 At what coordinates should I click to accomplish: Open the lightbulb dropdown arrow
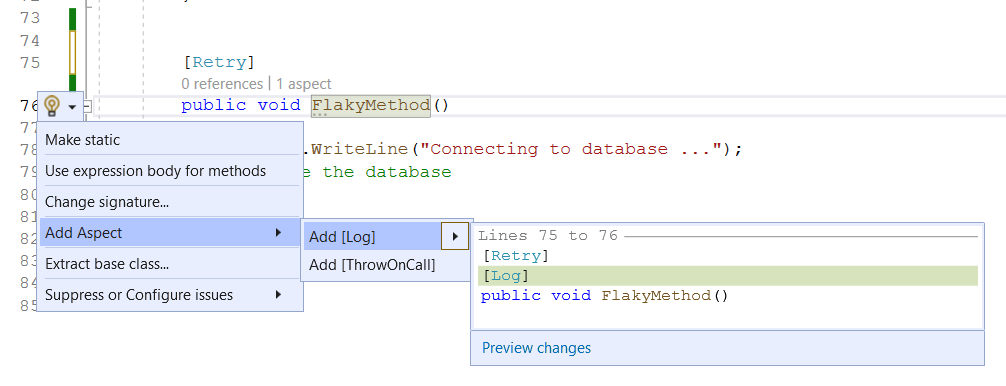(x=72, y=106)
